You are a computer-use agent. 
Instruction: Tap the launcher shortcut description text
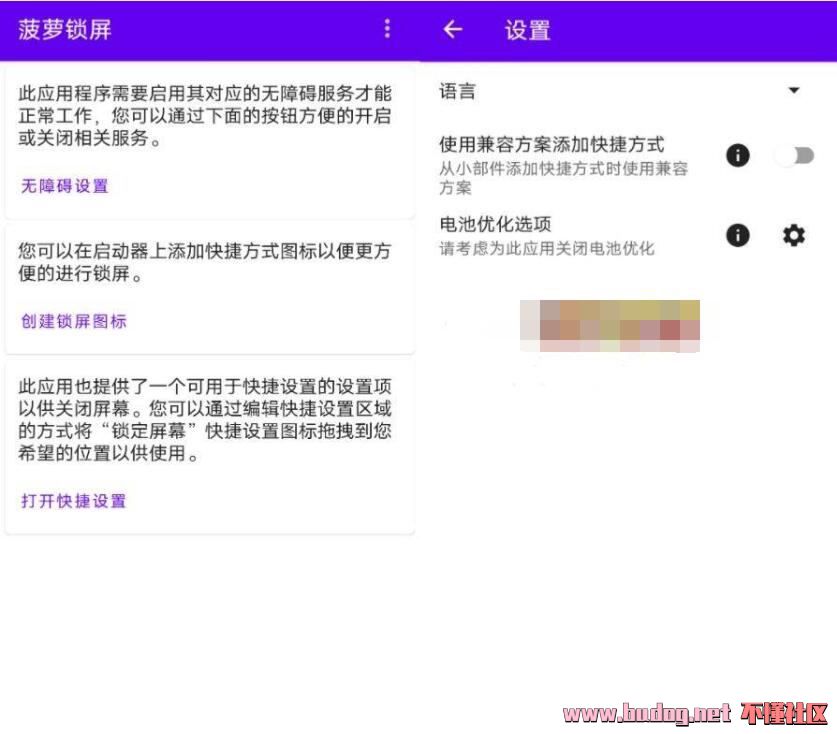(205, 262)
